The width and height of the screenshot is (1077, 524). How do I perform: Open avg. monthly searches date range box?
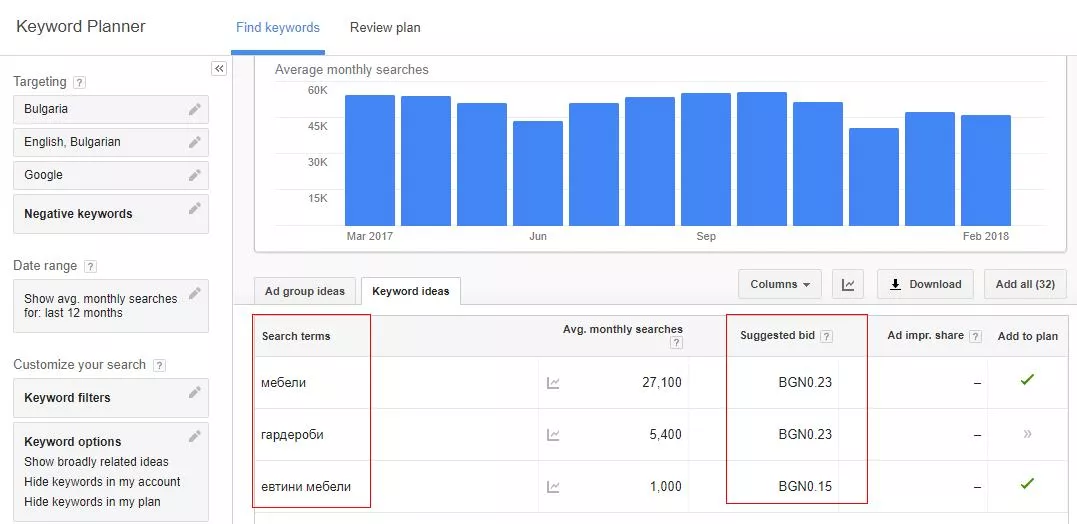[x=111, y=306]
